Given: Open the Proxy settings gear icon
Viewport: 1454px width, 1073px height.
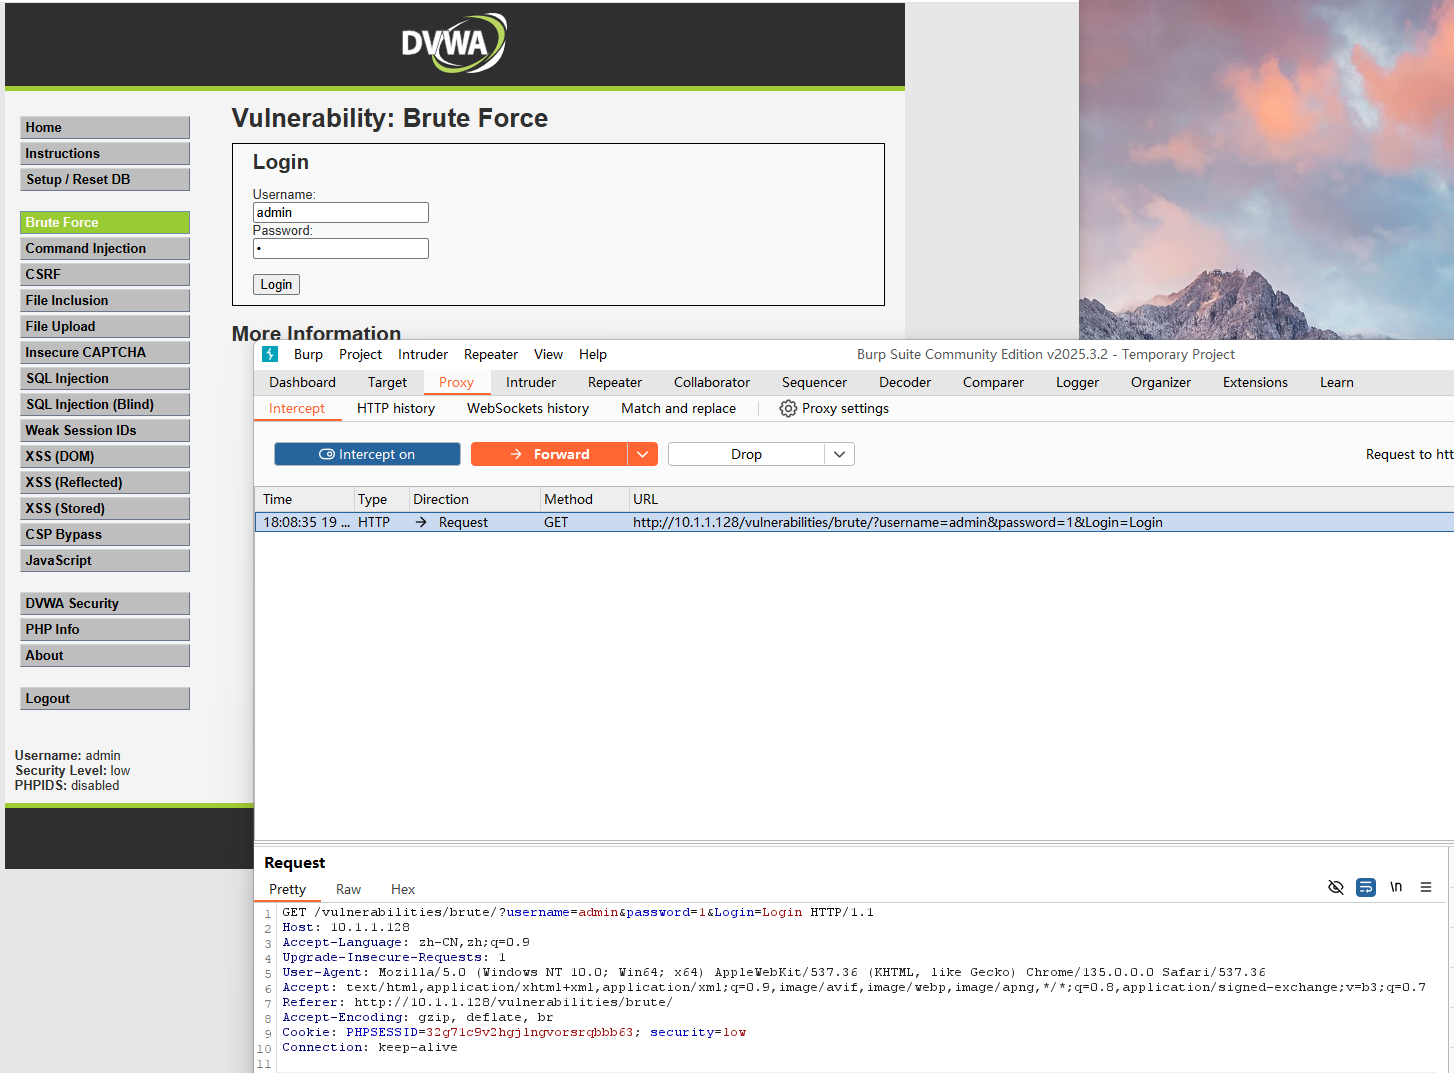Looking at the screenshot, I should click(x=788, y=408).
